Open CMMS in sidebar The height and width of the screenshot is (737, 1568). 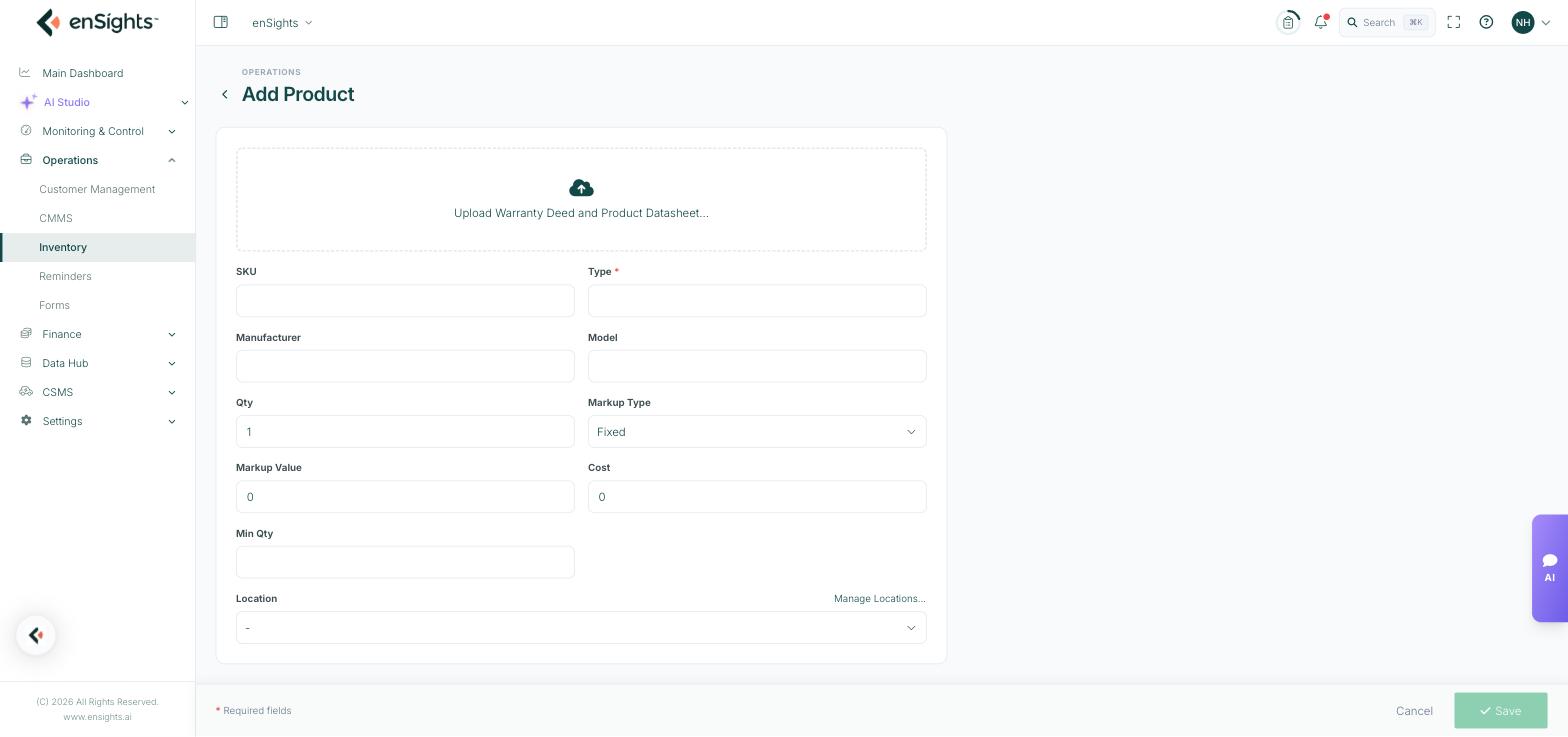coord(56,218)
